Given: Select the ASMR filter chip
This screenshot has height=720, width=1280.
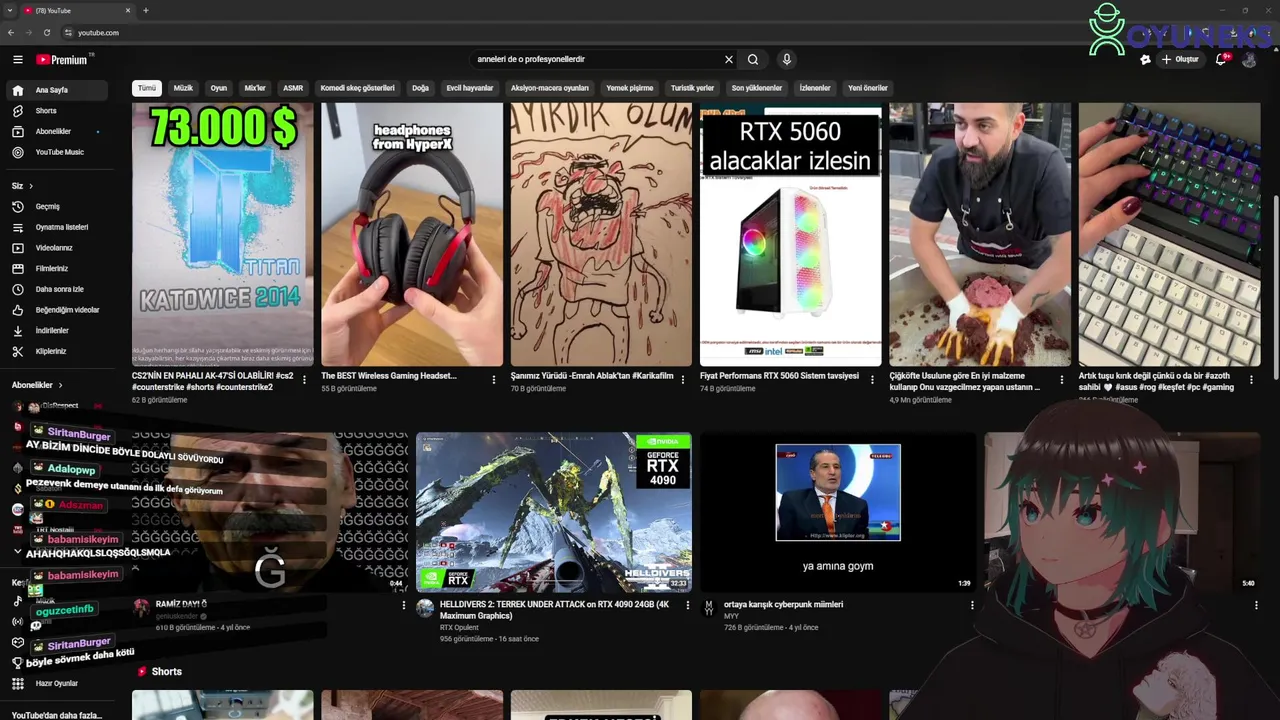Looking at the screenshot, I should tap(293, 88).
